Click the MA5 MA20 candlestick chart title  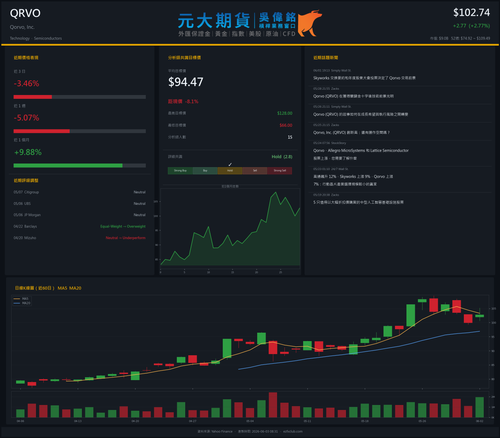(48, 288)
